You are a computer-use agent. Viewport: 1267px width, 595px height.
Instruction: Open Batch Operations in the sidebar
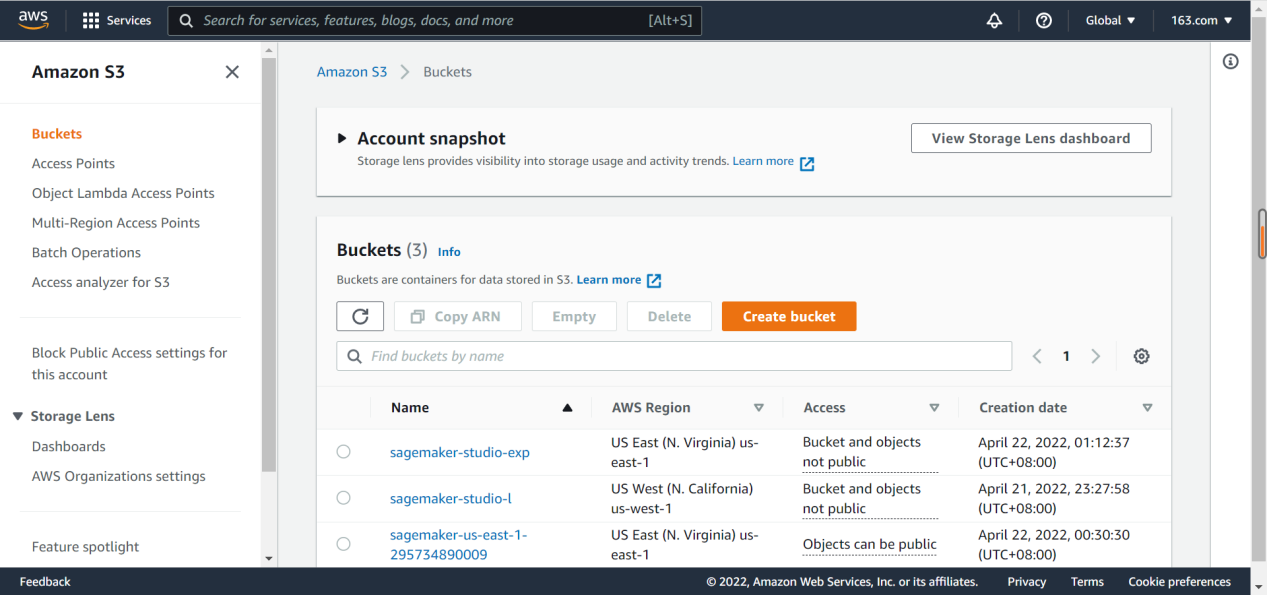click(86, 252)
